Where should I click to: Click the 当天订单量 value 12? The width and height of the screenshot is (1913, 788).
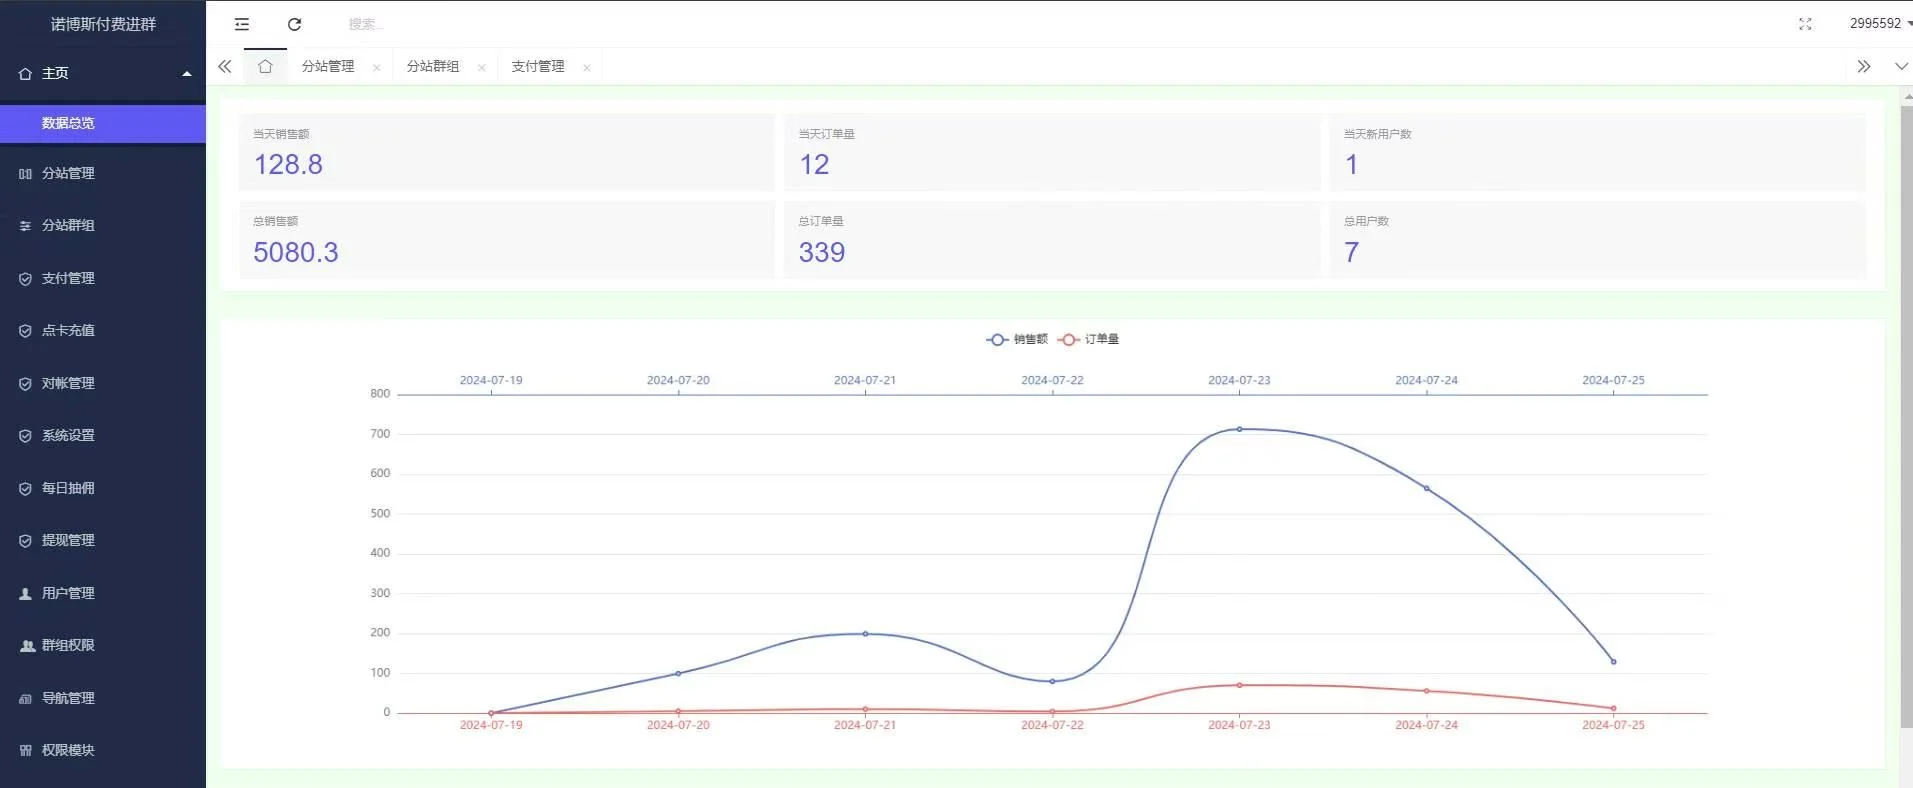[814, 164]
